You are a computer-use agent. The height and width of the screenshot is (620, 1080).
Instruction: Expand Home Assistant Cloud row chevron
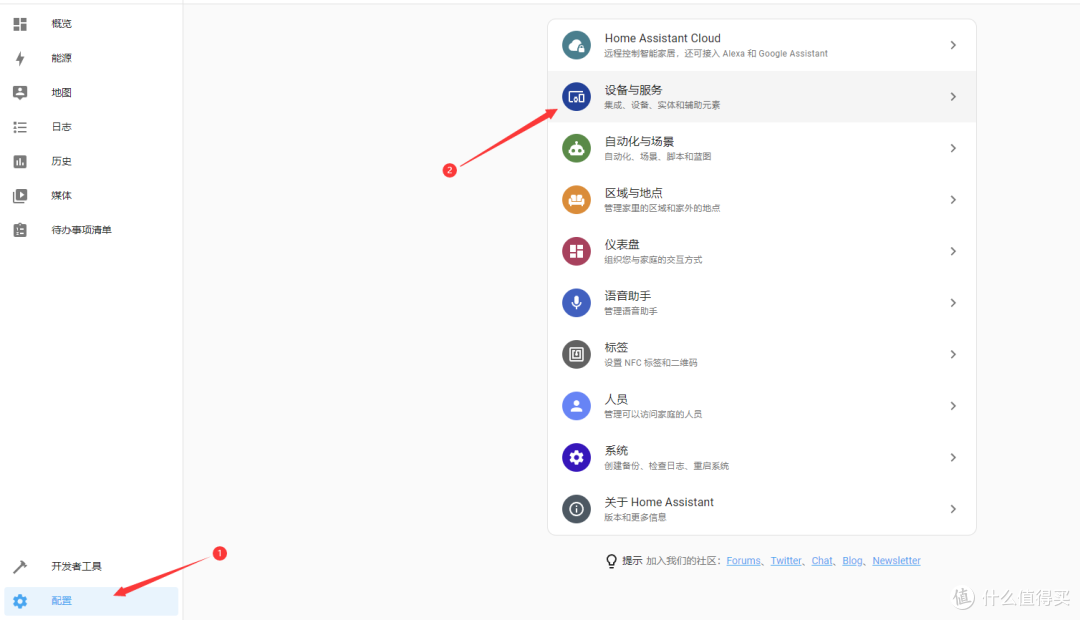coord(953,45)
